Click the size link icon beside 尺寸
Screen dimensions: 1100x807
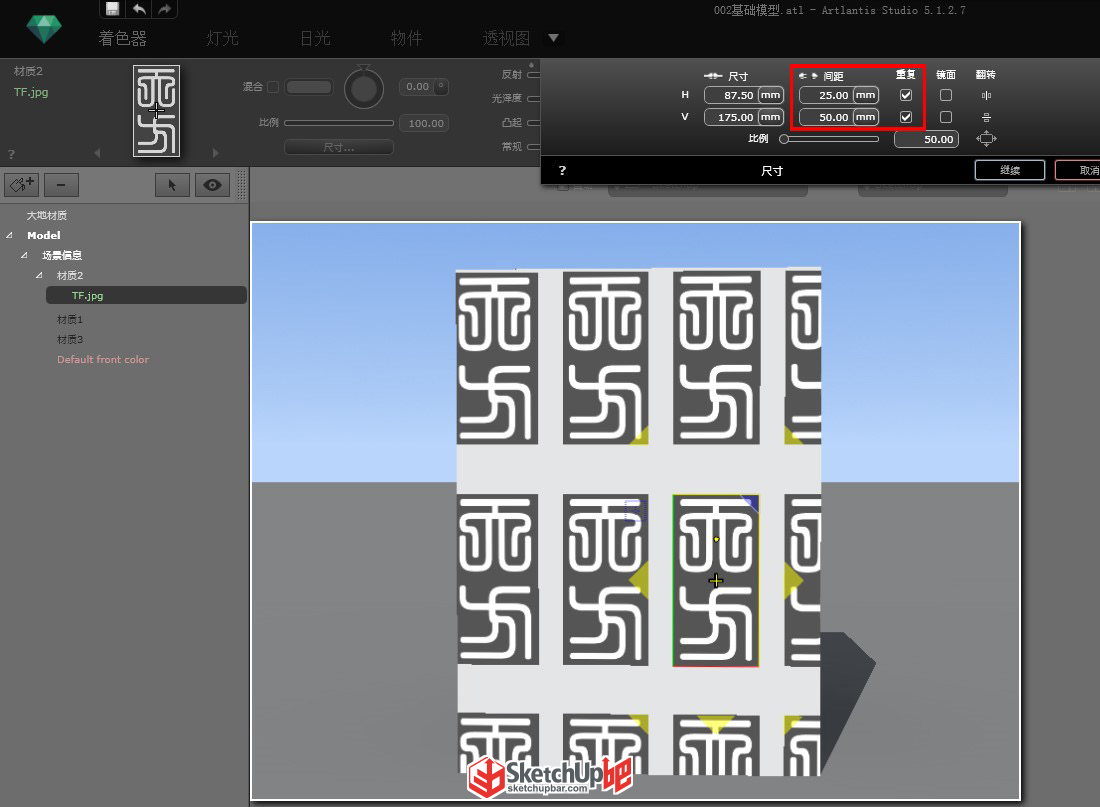(713, 76)
